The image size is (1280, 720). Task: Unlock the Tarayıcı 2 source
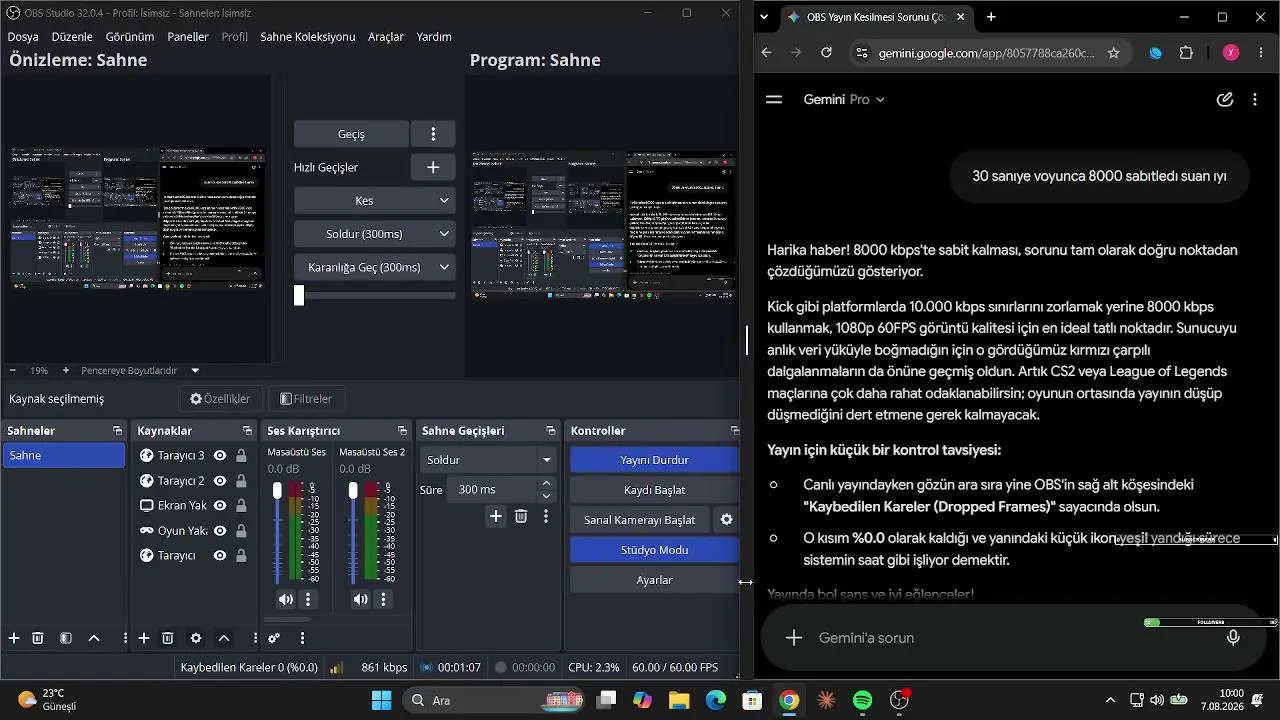[x=241, y=481]
